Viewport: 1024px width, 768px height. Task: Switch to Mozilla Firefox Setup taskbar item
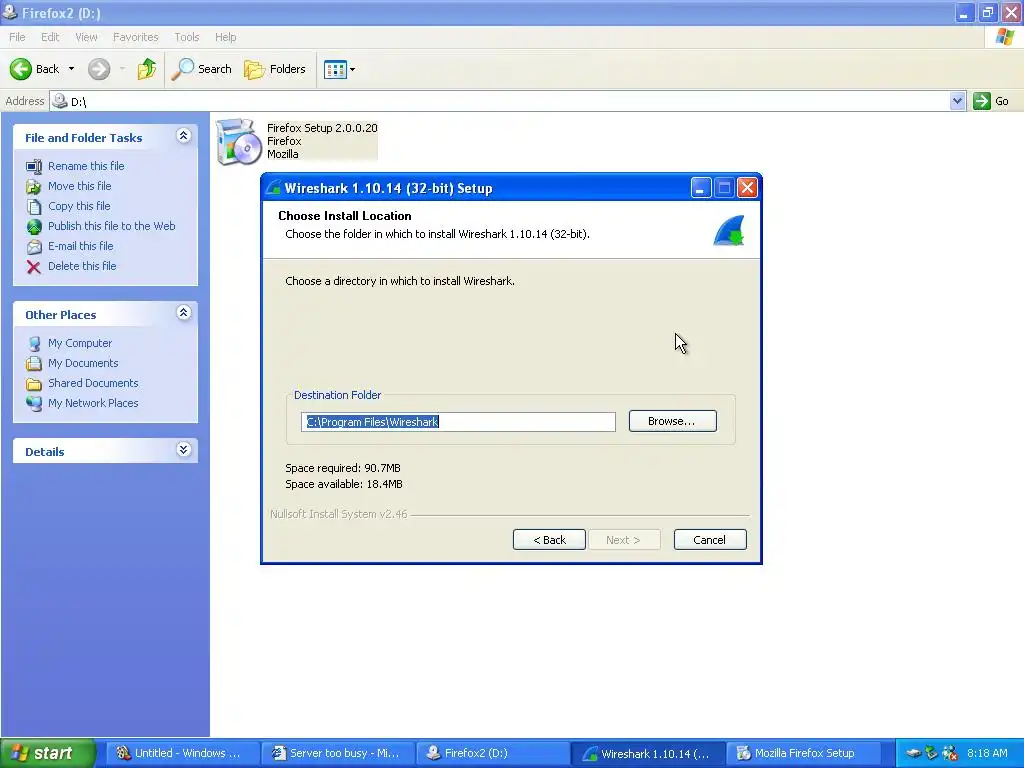803,753
